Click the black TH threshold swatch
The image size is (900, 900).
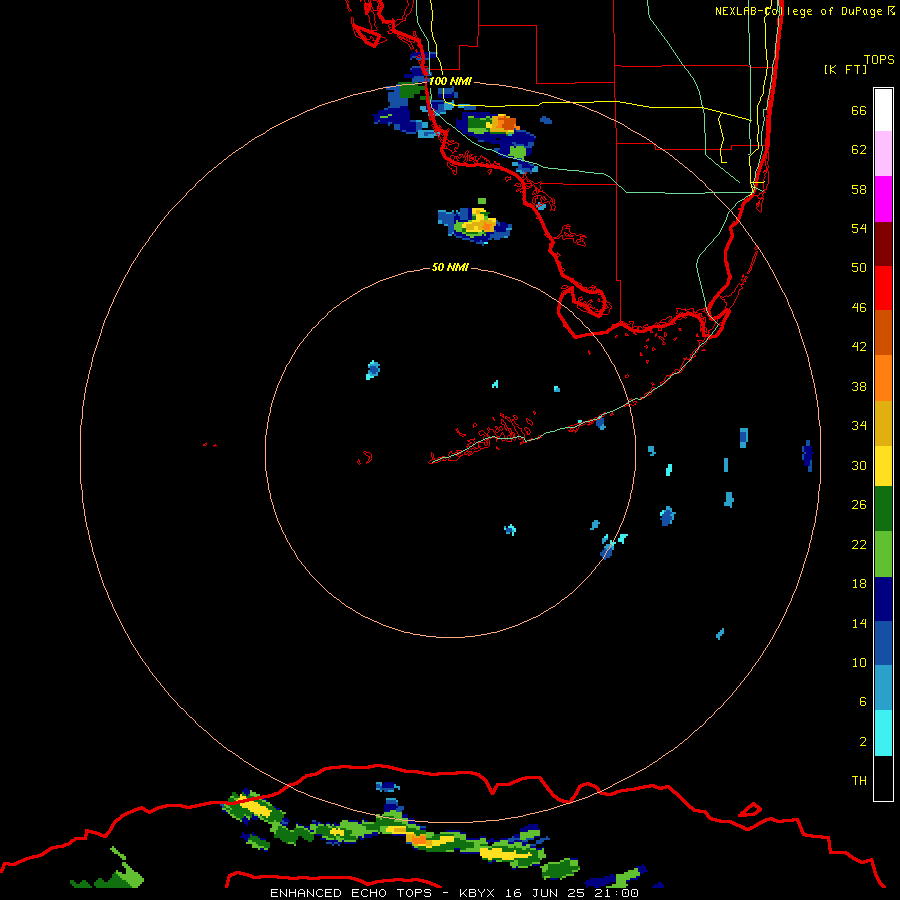pos(883,778)
